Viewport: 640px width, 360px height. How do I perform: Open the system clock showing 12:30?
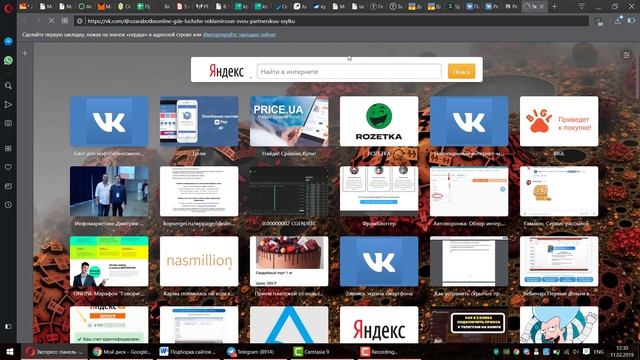pos(622,351)
